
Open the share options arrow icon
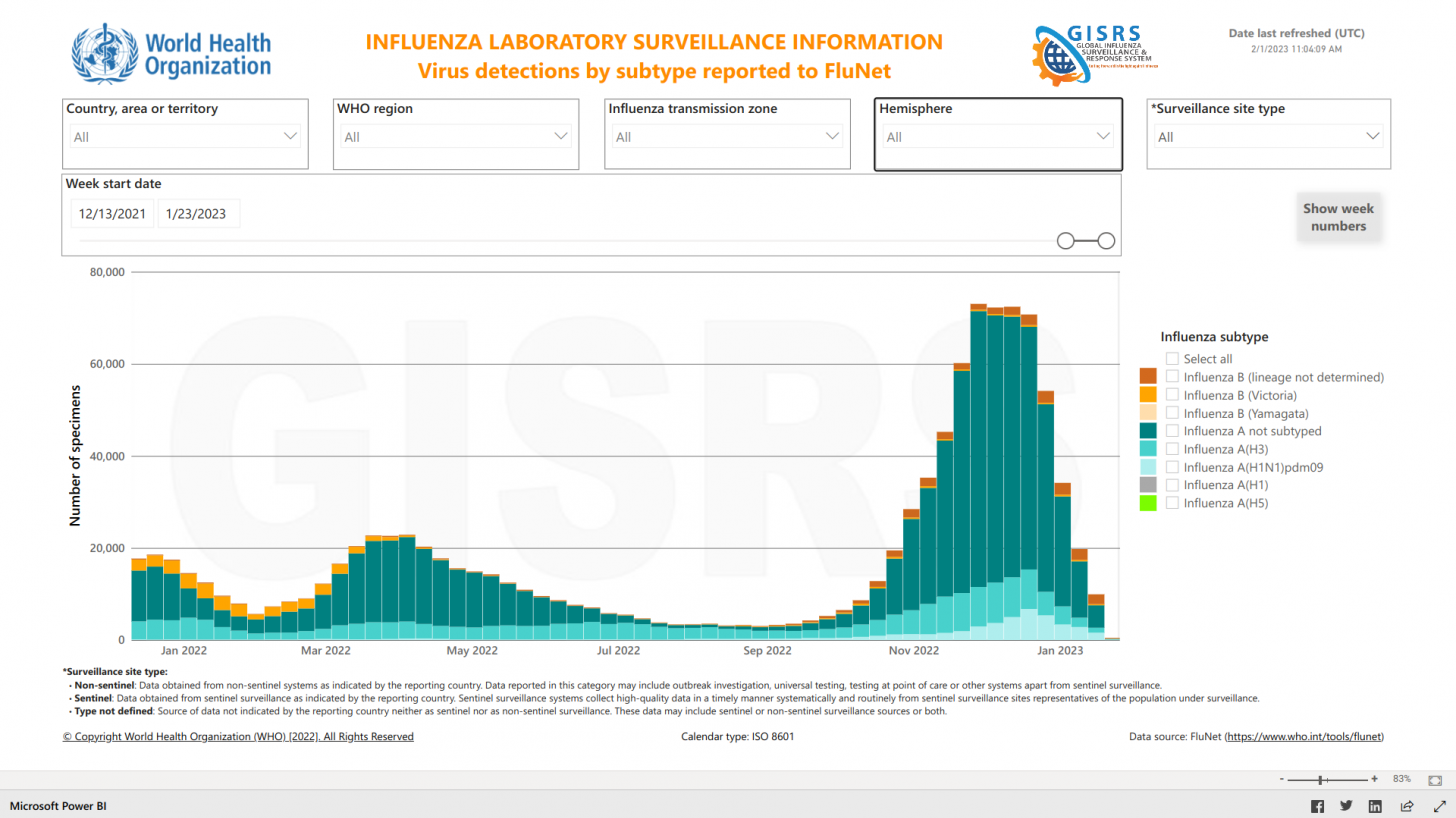click(x=1406, y=805)
